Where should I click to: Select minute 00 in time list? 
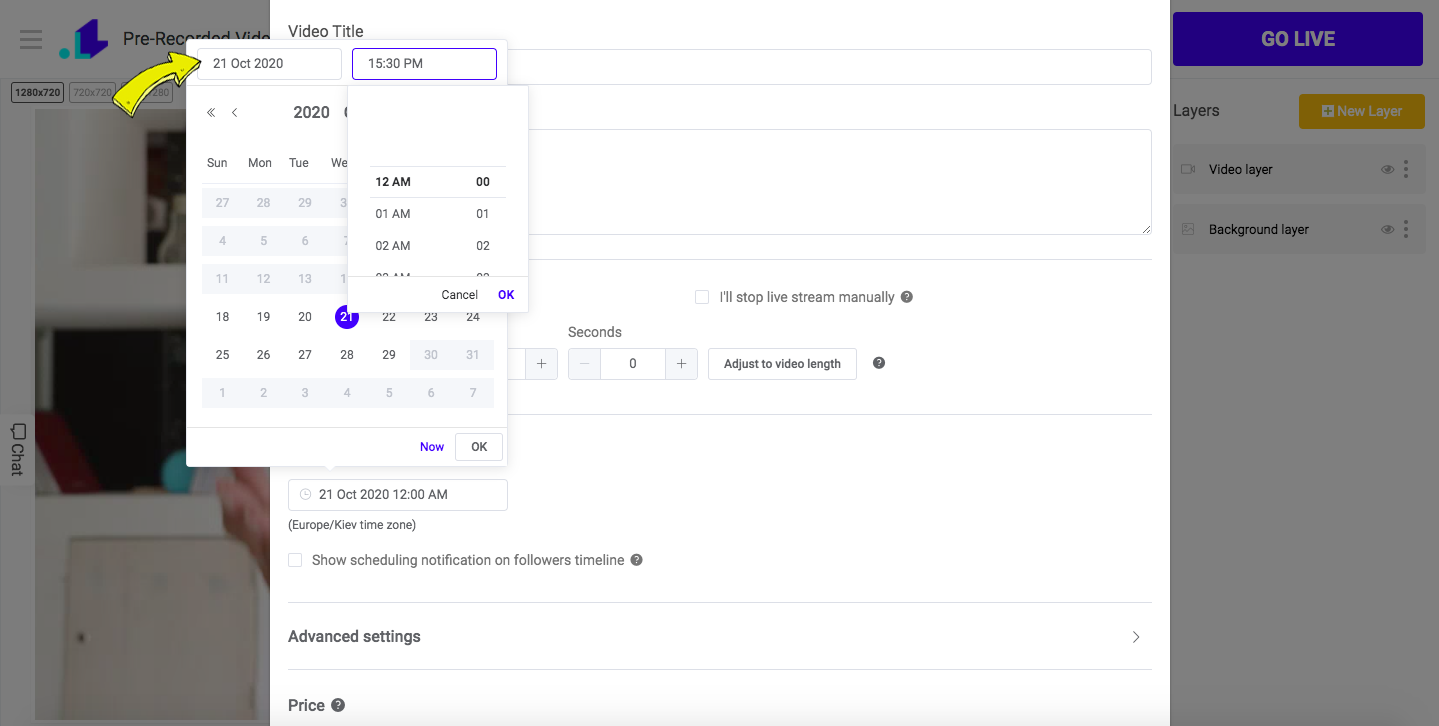coord(483,182)
